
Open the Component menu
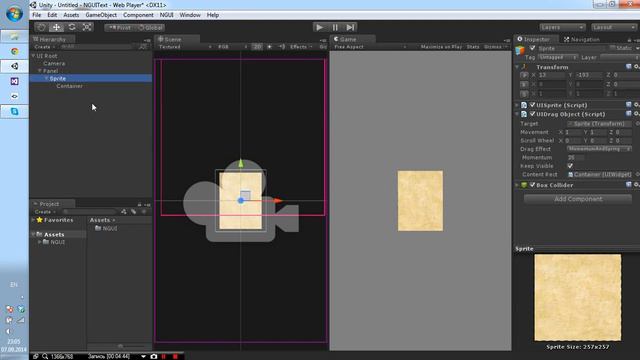pyautogui.click(x=138, y=15)
